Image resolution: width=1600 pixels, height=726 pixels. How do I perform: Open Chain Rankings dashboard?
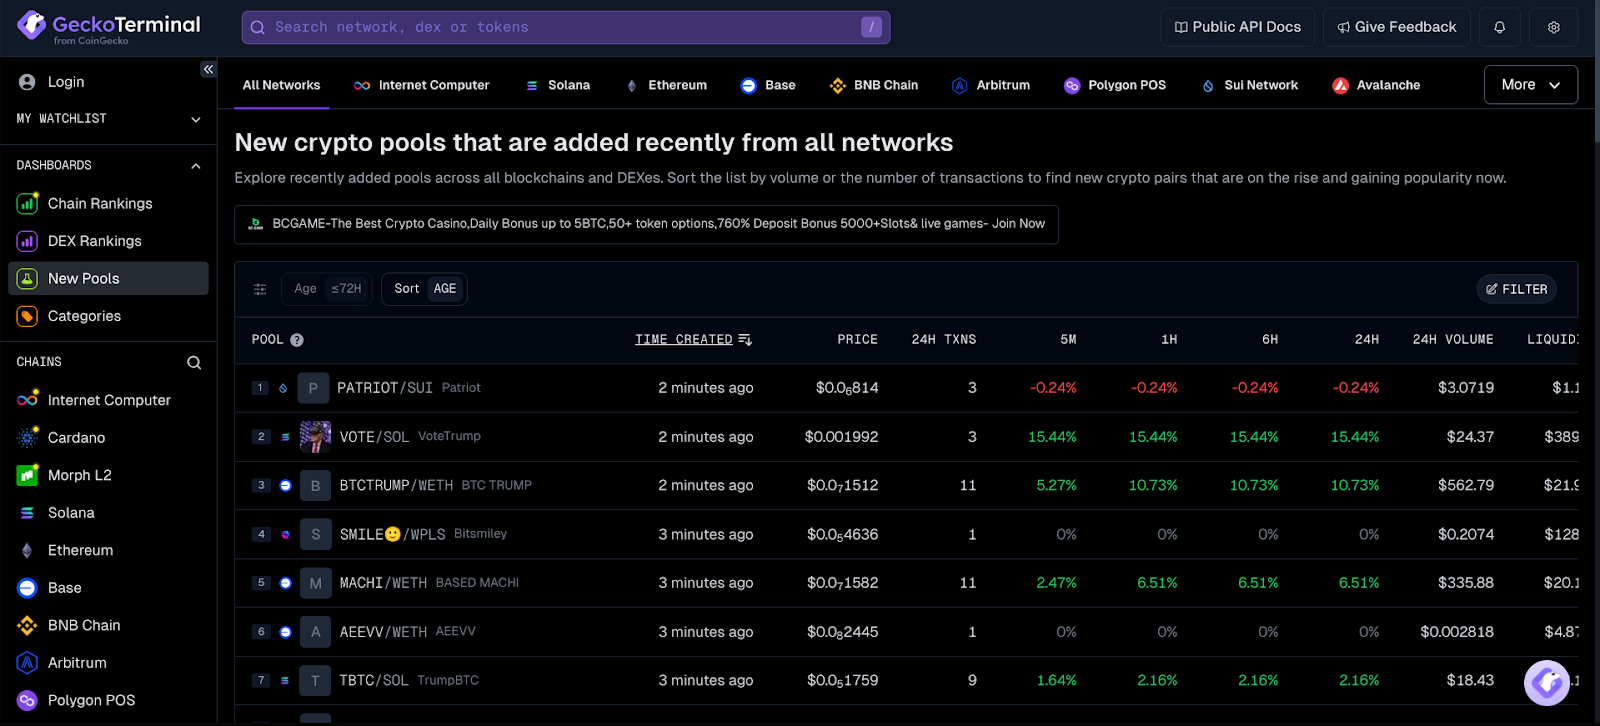point(108,203)
